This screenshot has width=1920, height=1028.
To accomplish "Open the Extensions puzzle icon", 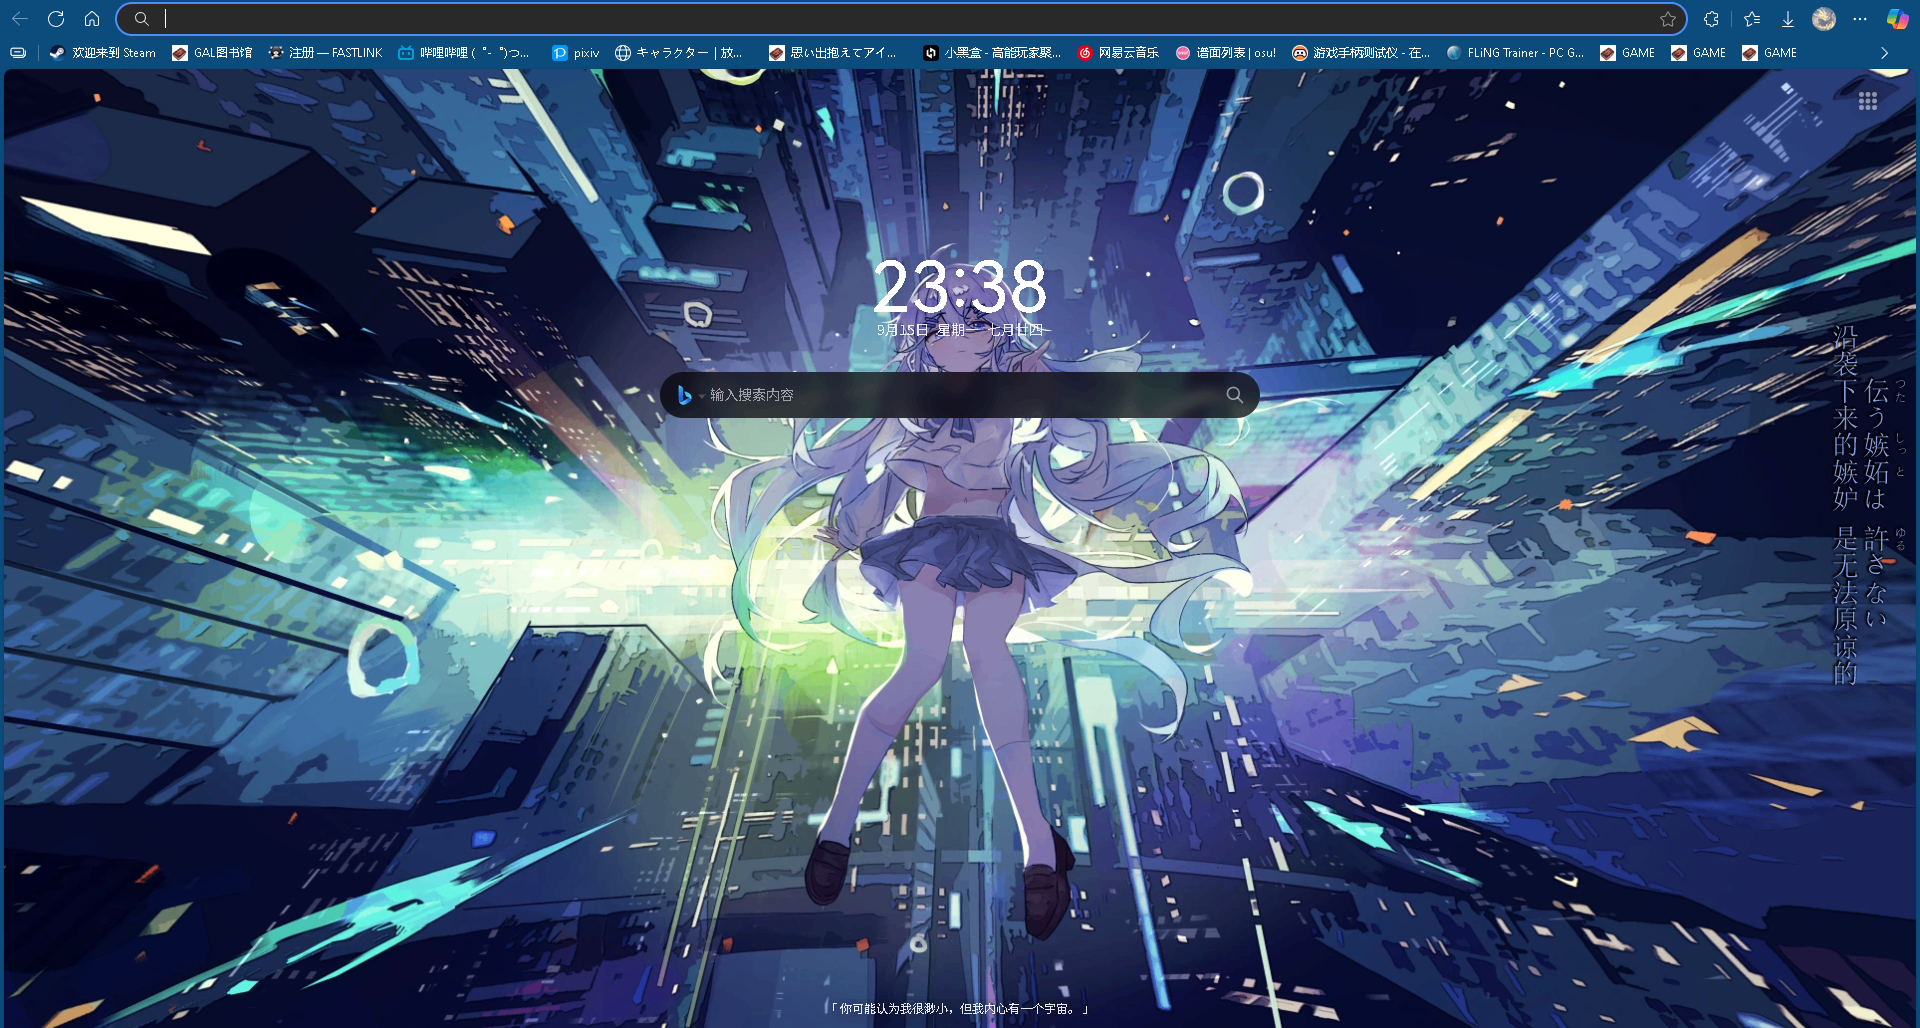I will coord(1711,19).
